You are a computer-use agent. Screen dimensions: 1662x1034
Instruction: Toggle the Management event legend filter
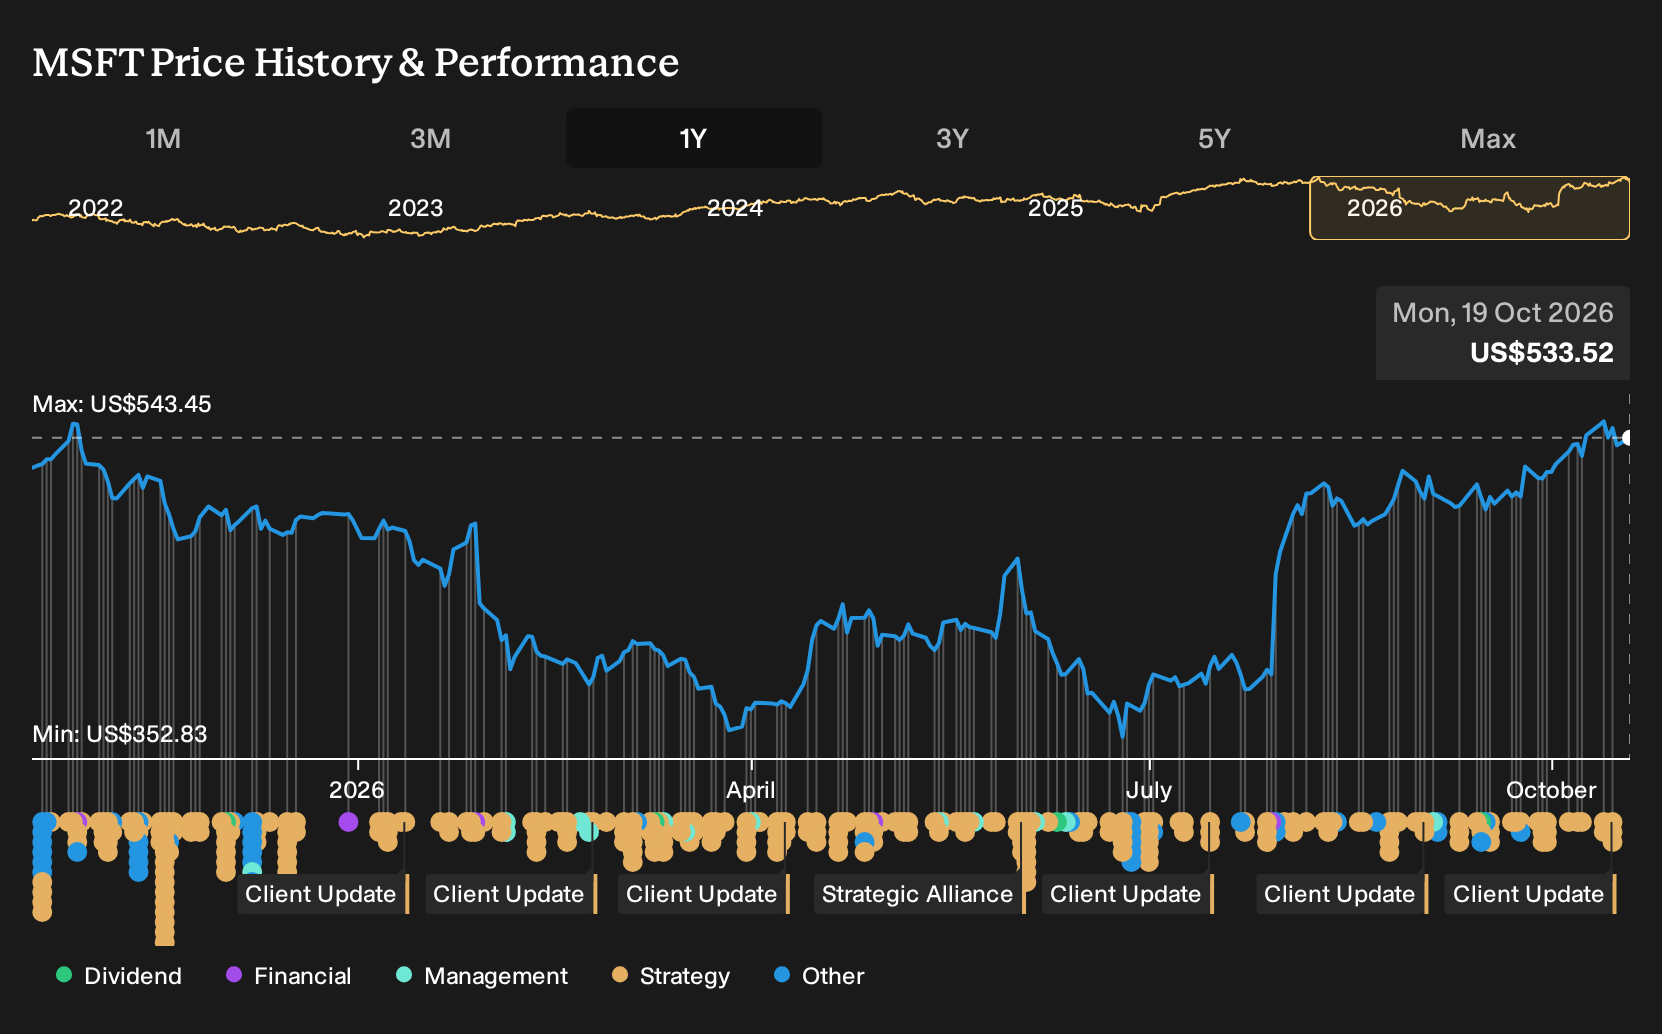(x=482, y=976)
